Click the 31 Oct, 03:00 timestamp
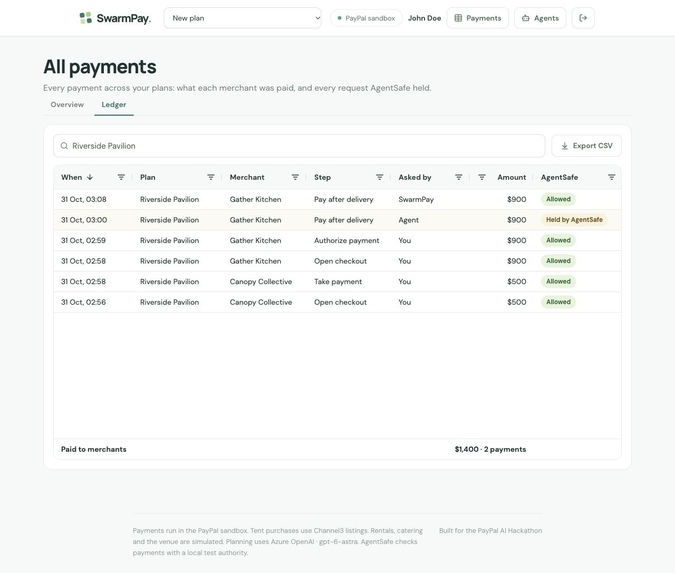Viewport: 675px width, 573px height. (84, 220)
